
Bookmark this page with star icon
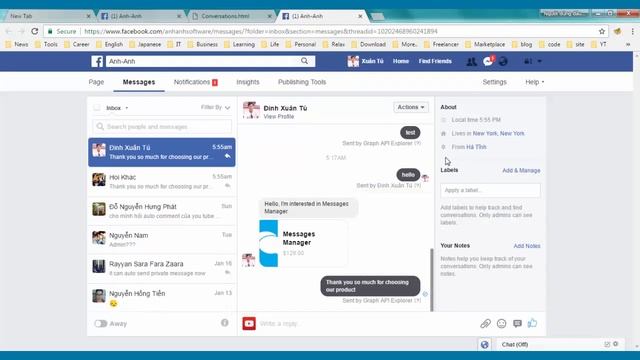pos(602,31)
